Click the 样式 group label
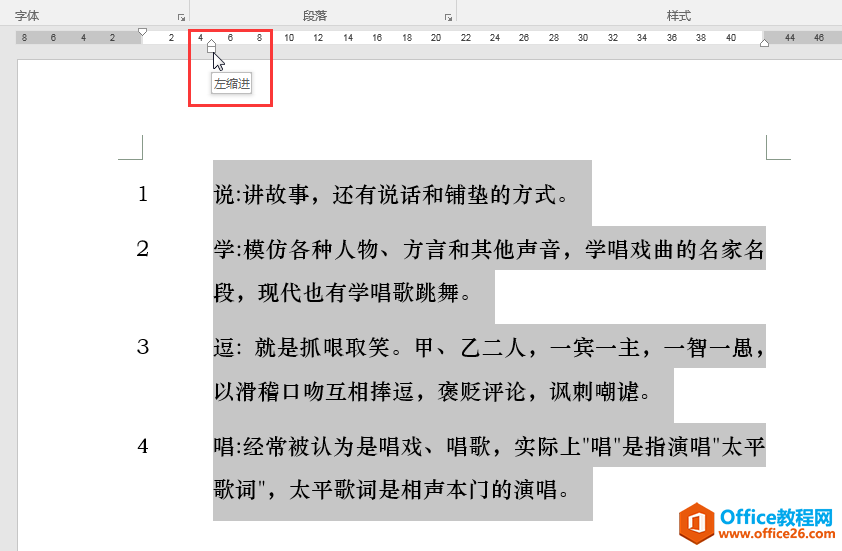Viewport: 842px width, 551px height. pyautogui.click(x=679, y=16)
